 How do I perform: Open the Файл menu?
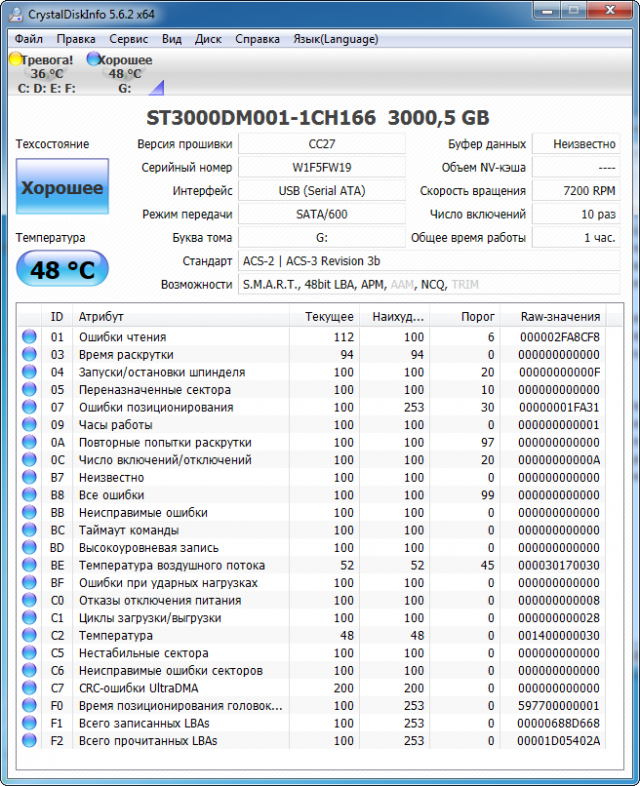coord(29,39)
